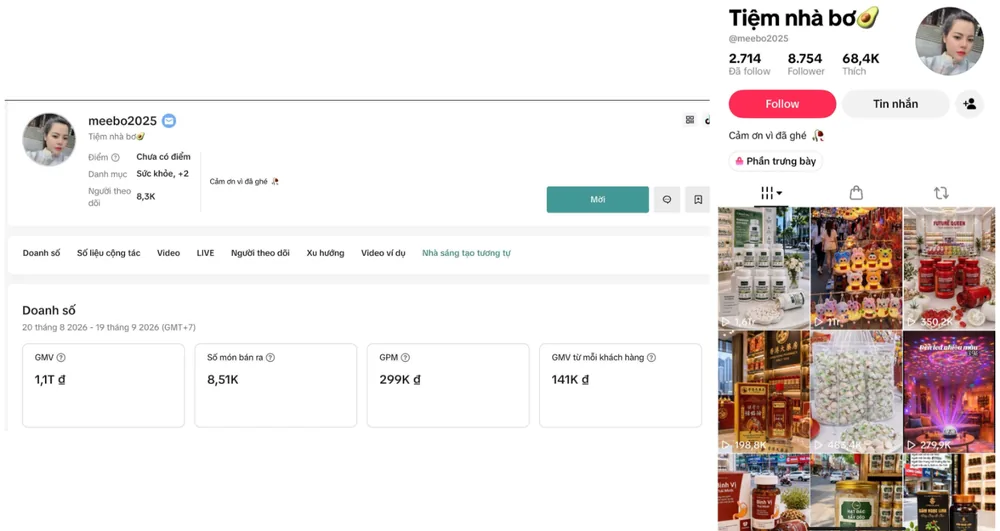This screenshot has height=531, width=1000.
Task: Click the meebo2025 username heading
Action: click(122, 120)
